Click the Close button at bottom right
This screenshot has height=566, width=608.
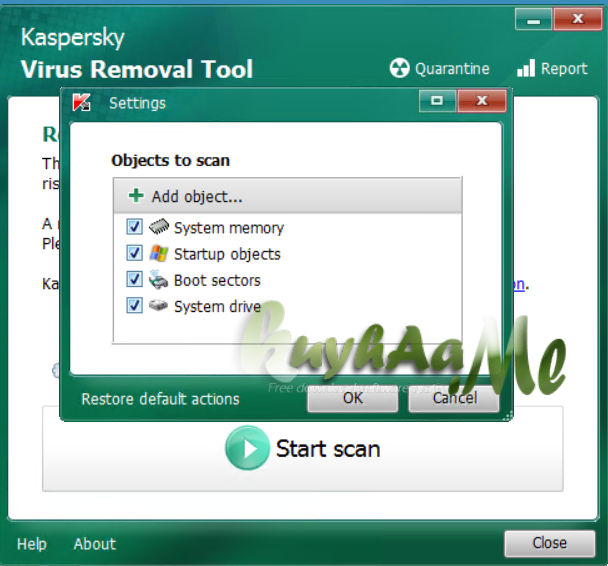(549, 544)
